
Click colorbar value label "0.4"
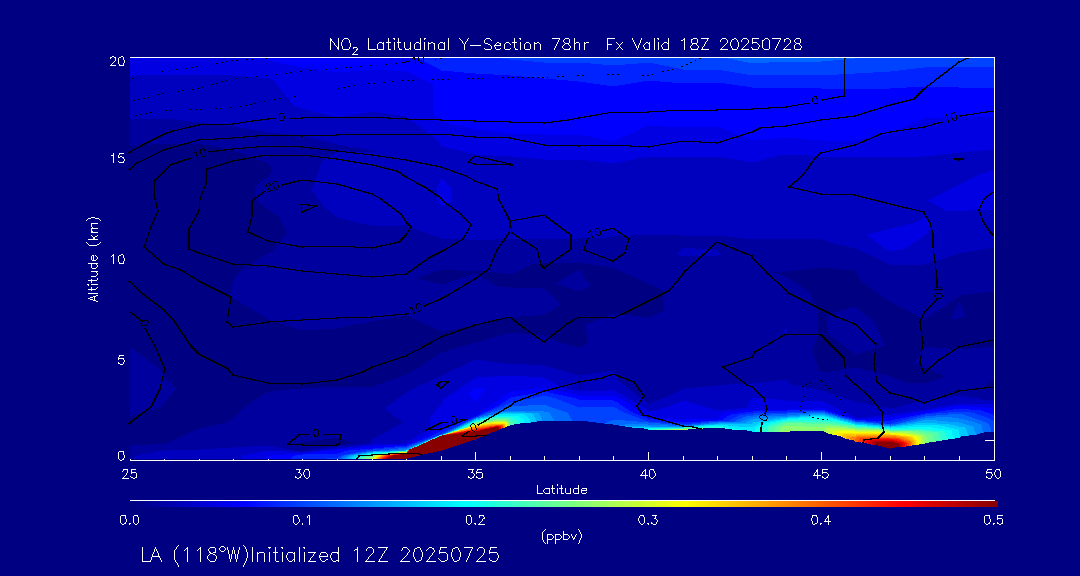[821, 521]
